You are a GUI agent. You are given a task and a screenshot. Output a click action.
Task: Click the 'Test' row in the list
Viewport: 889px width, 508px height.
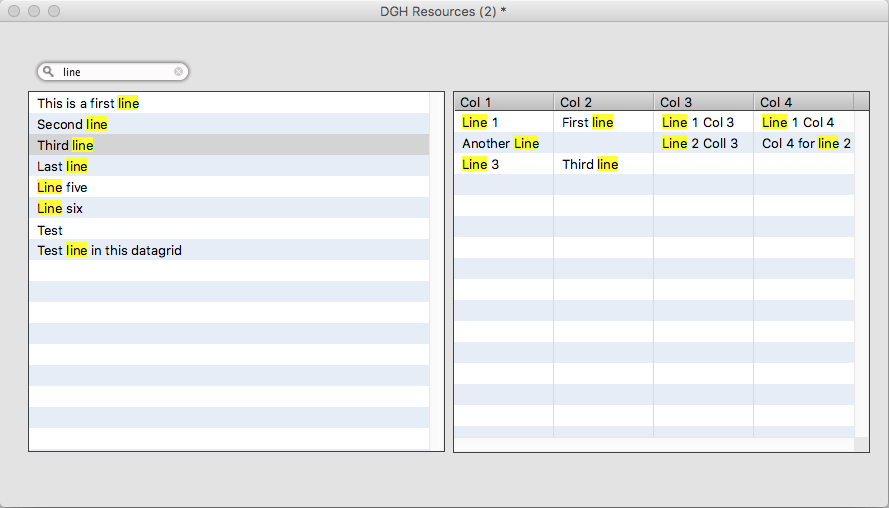tap(50, 230)
